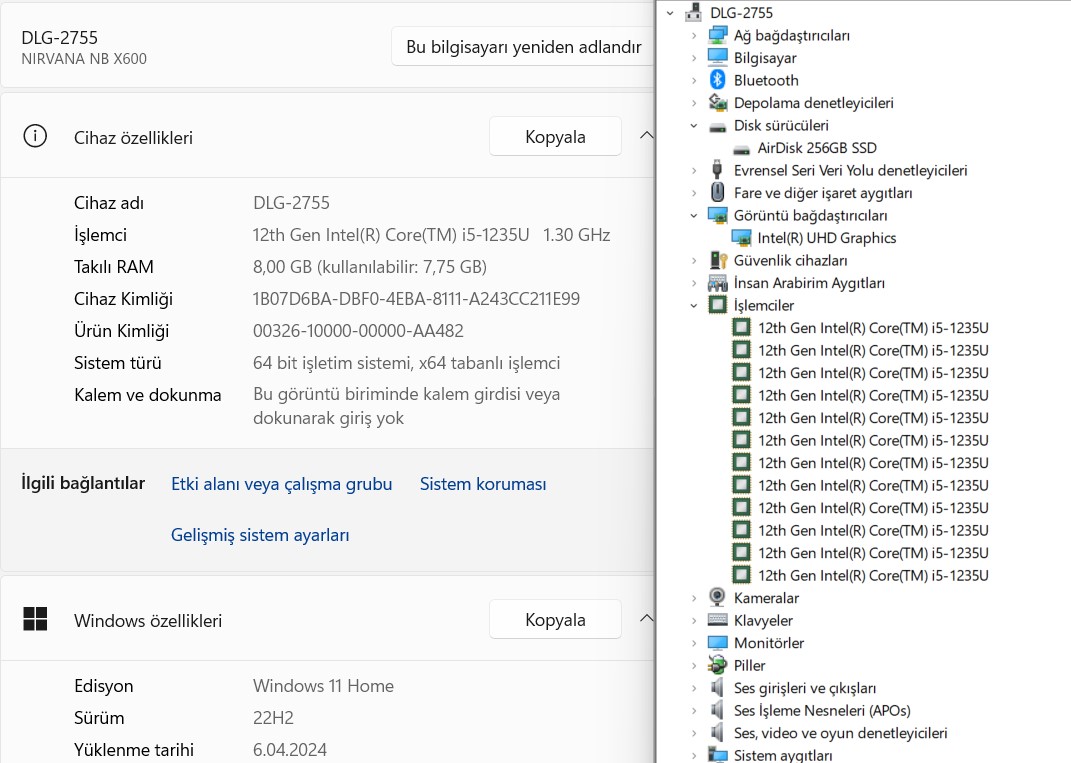Click the Ses İşleme Nesneleri (APOs) icon
Screen dimensions: 1071x763
[717, 710]
